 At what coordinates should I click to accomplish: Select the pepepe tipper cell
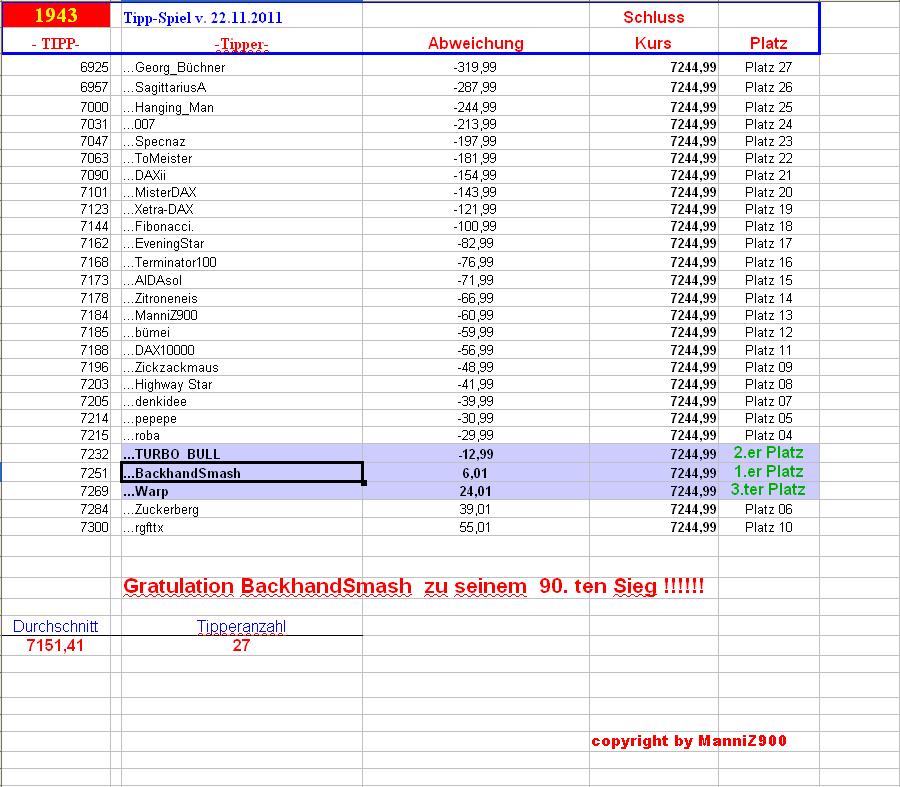point(242,418)
